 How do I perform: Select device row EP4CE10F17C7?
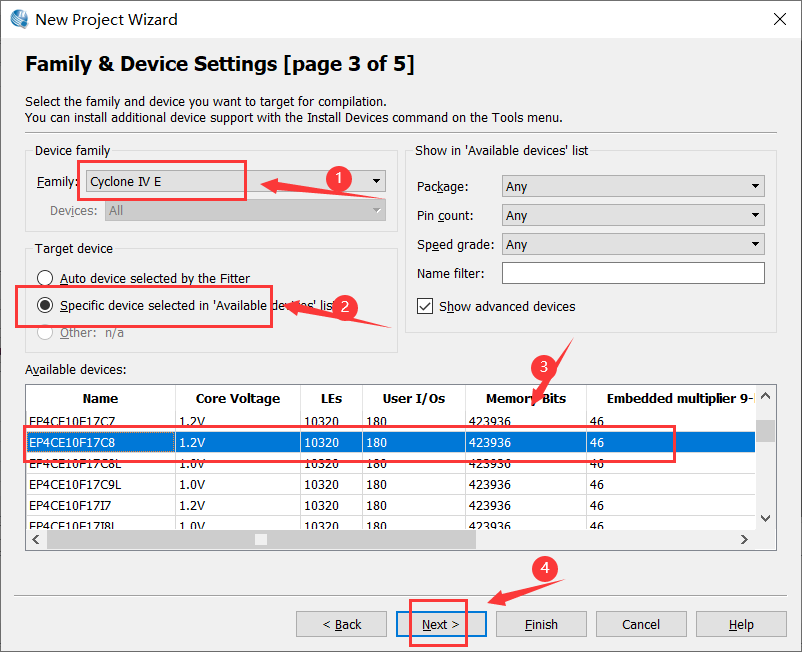(391, 421)
